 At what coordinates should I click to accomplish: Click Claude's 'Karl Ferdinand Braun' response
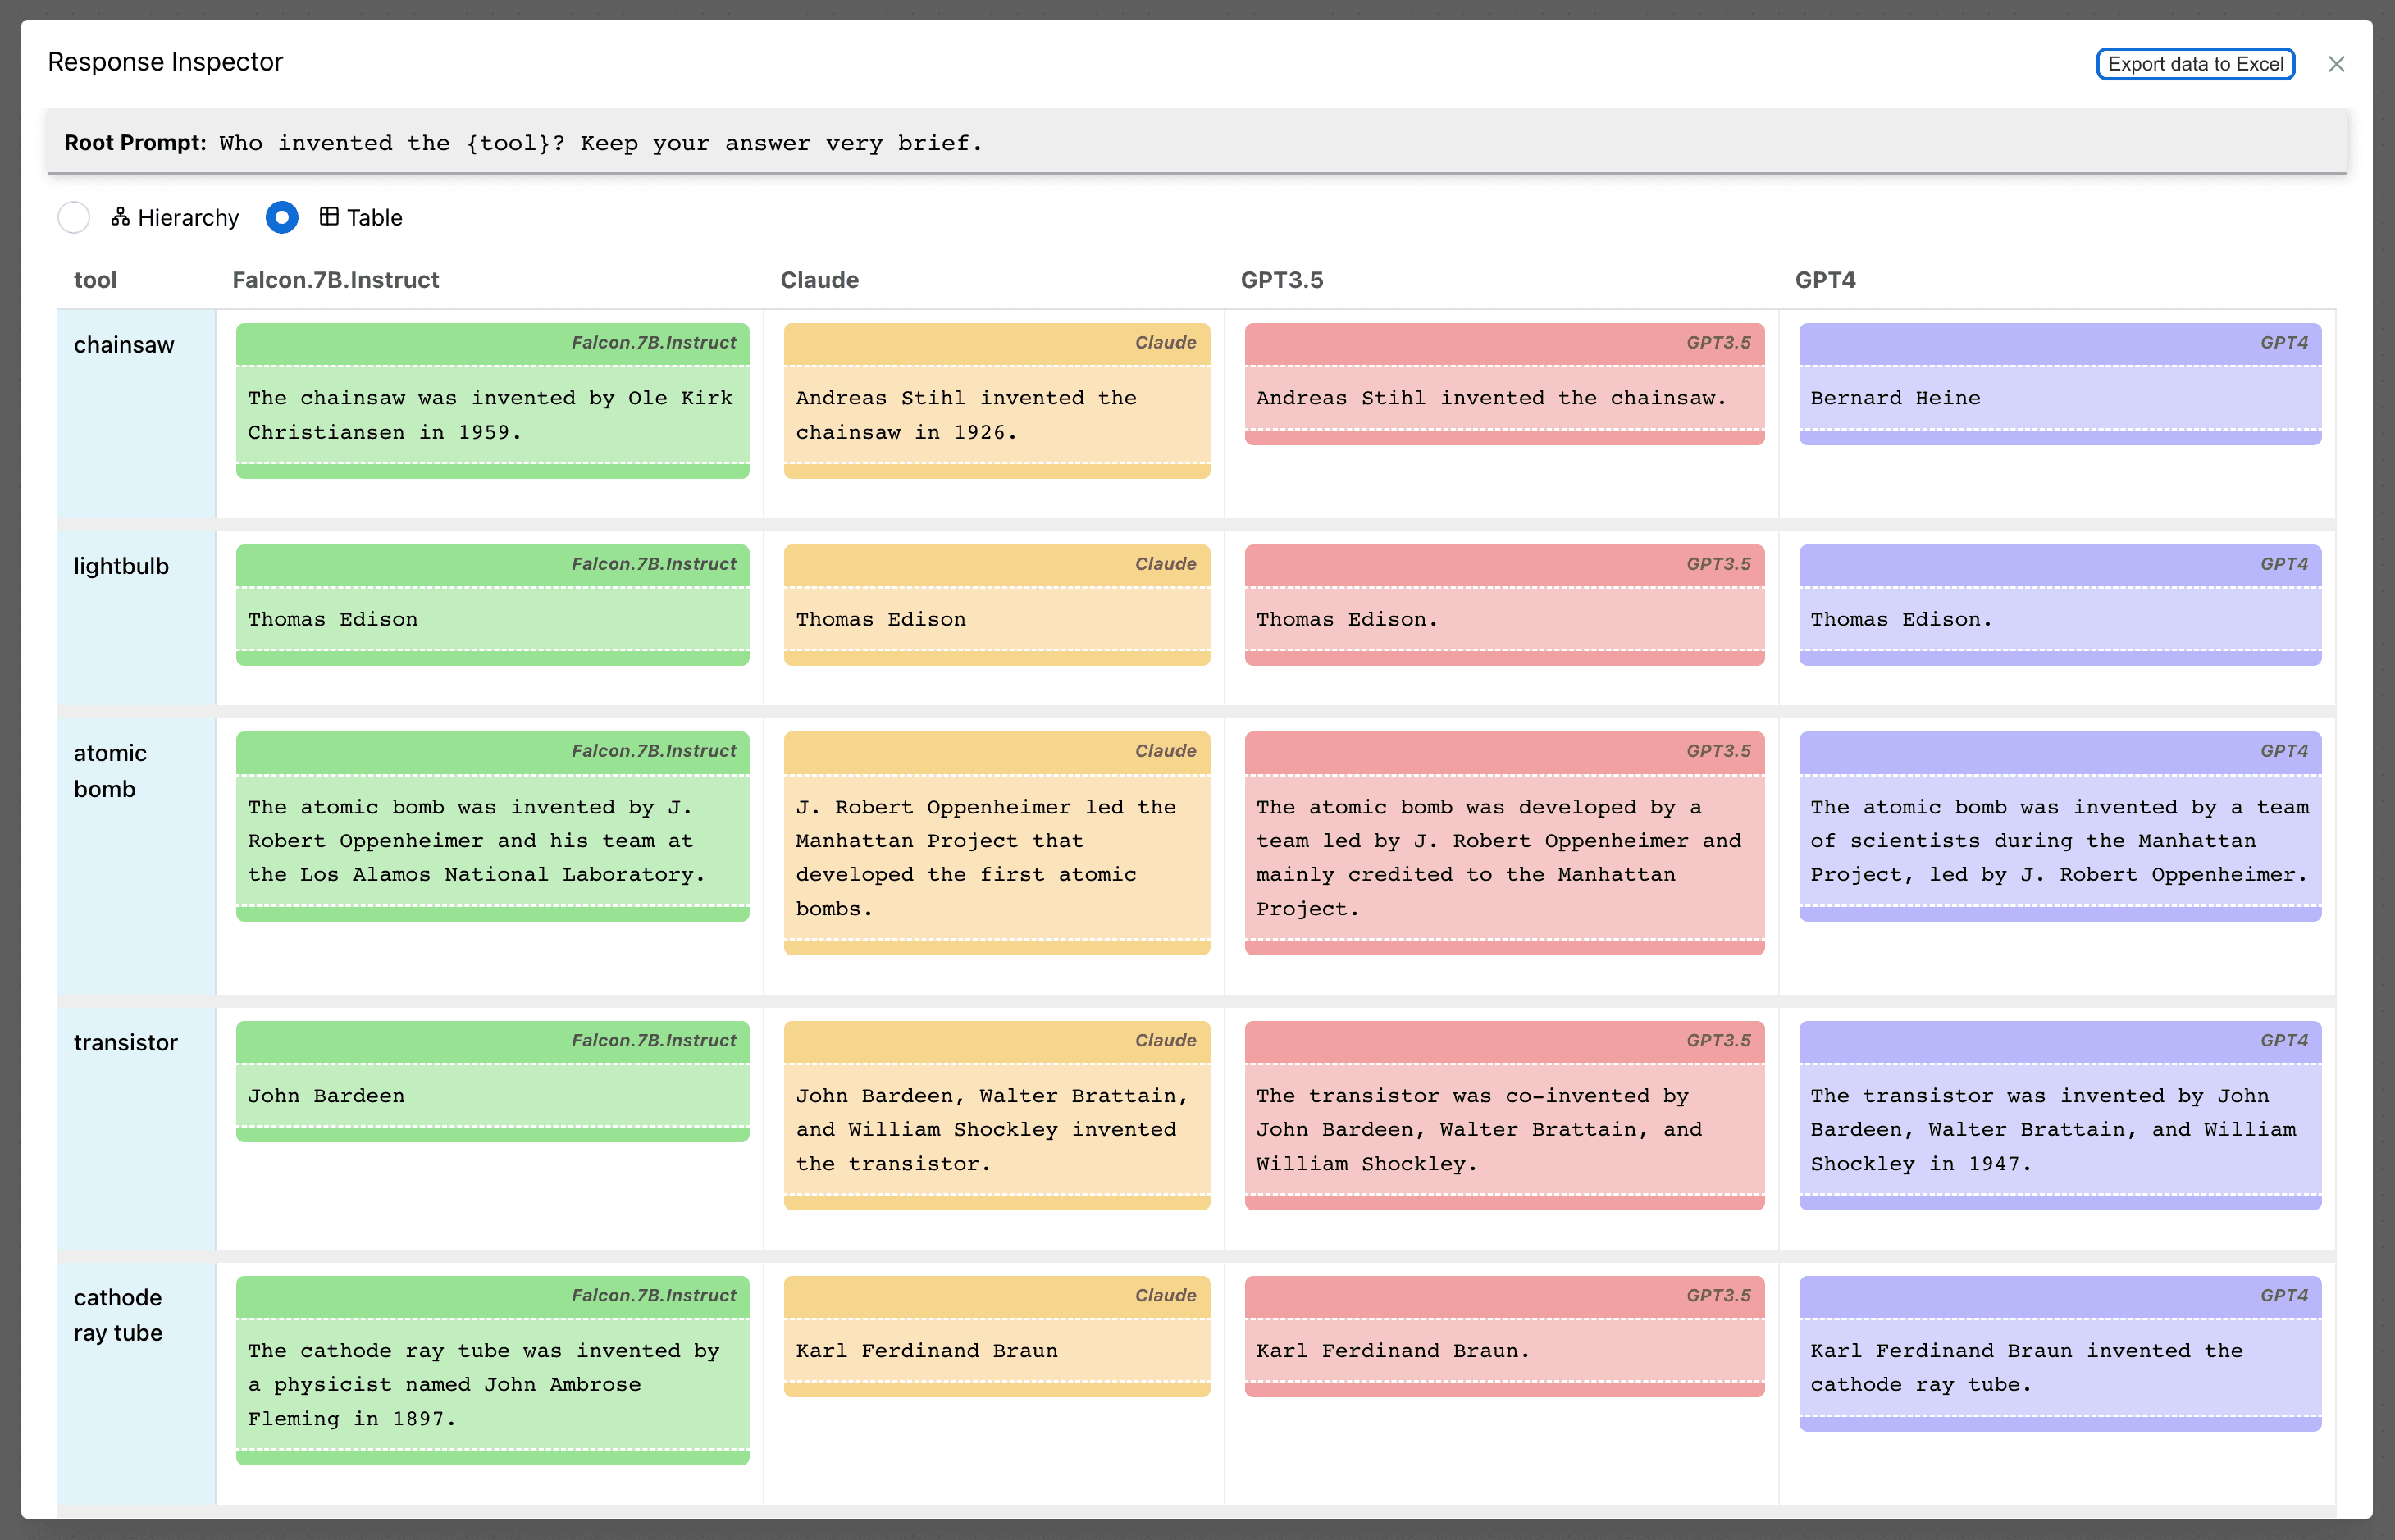point(997,1351)
